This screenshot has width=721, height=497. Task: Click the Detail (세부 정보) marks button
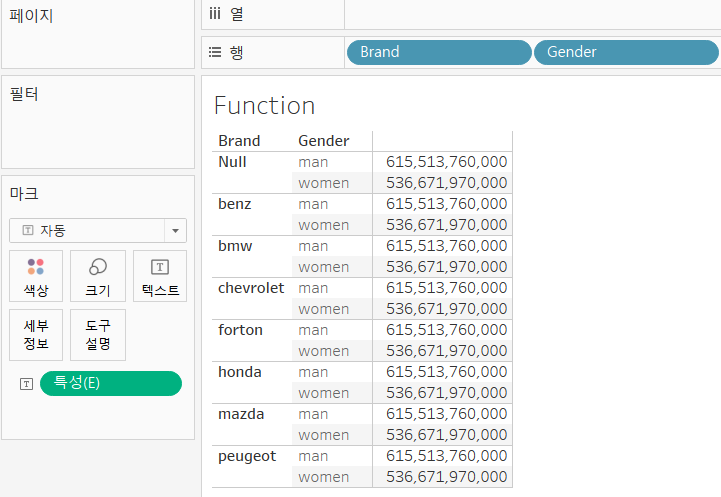click(x=36, y=335)
